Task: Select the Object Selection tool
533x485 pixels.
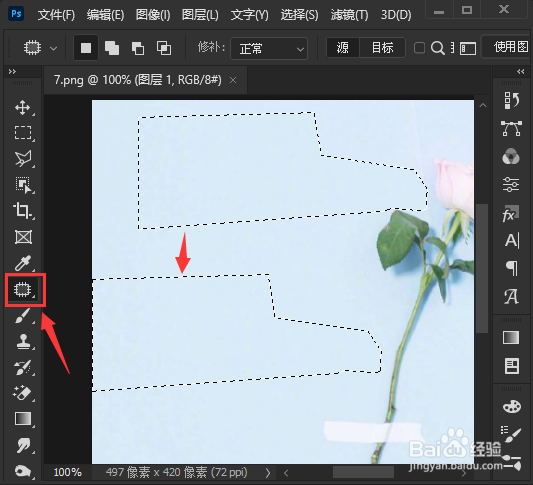Action: (x=23, y=185)
